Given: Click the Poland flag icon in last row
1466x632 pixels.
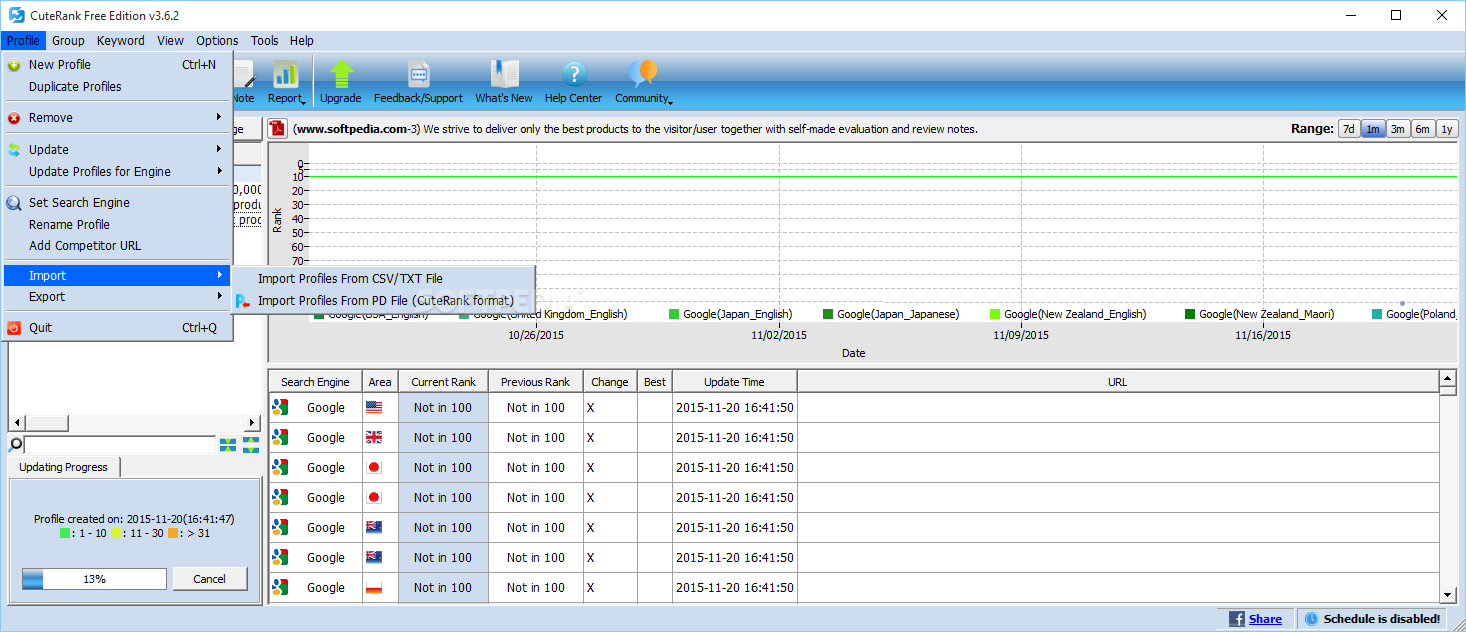Looking at the screenshot, I should pos(374,587).
